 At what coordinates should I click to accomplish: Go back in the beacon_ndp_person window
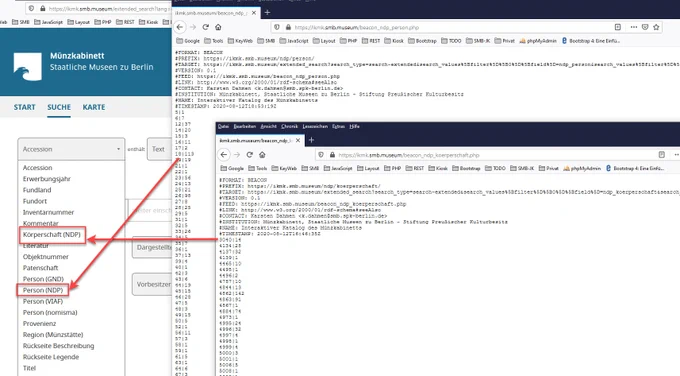click(180, 27)
